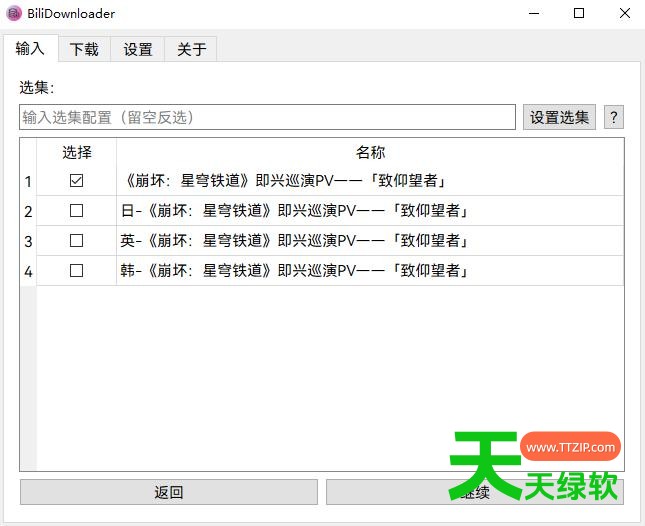
Task: Open the 下载 tab
Action: pos(84,49)
